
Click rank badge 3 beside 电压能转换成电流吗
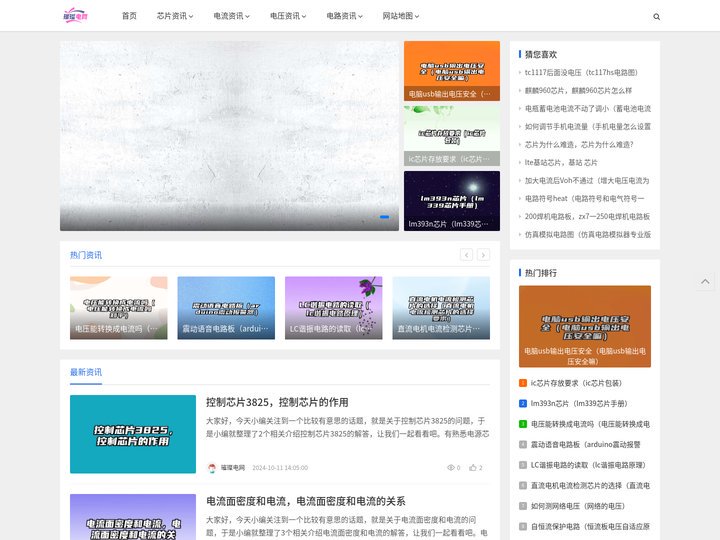click(523, 424)
